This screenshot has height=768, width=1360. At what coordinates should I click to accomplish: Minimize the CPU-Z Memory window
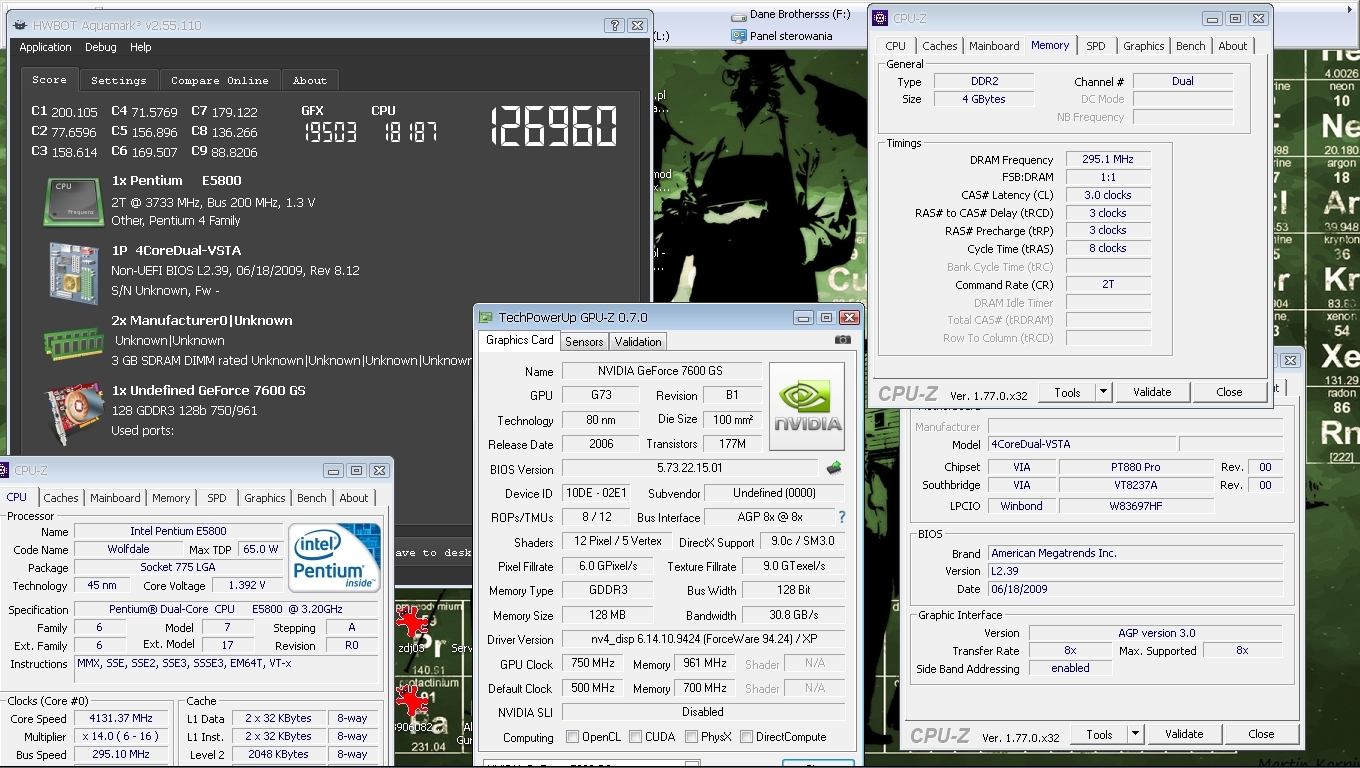(x=1213, y=18)
